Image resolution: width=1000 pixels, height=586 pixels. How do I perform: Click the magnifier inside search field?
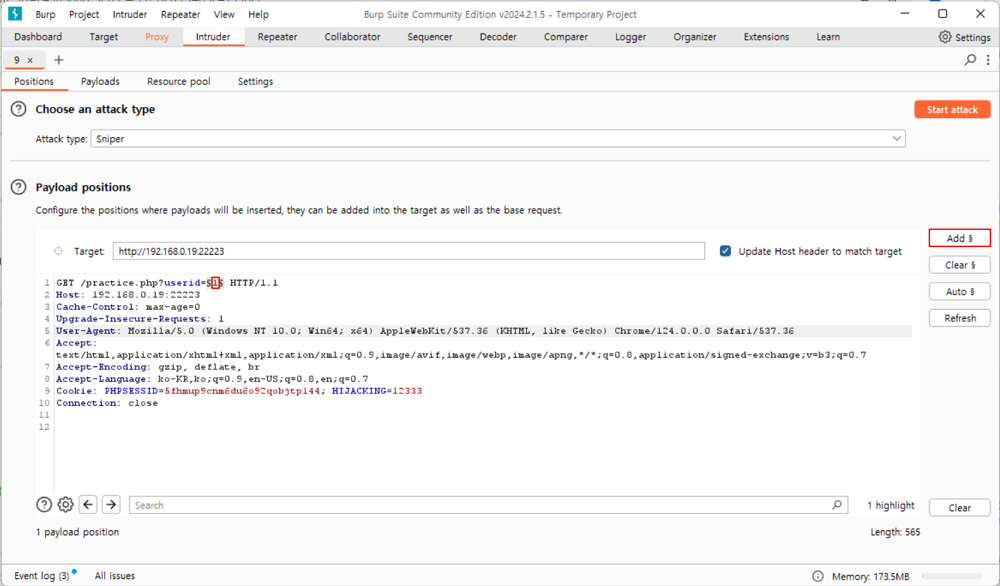pos(837,505)
